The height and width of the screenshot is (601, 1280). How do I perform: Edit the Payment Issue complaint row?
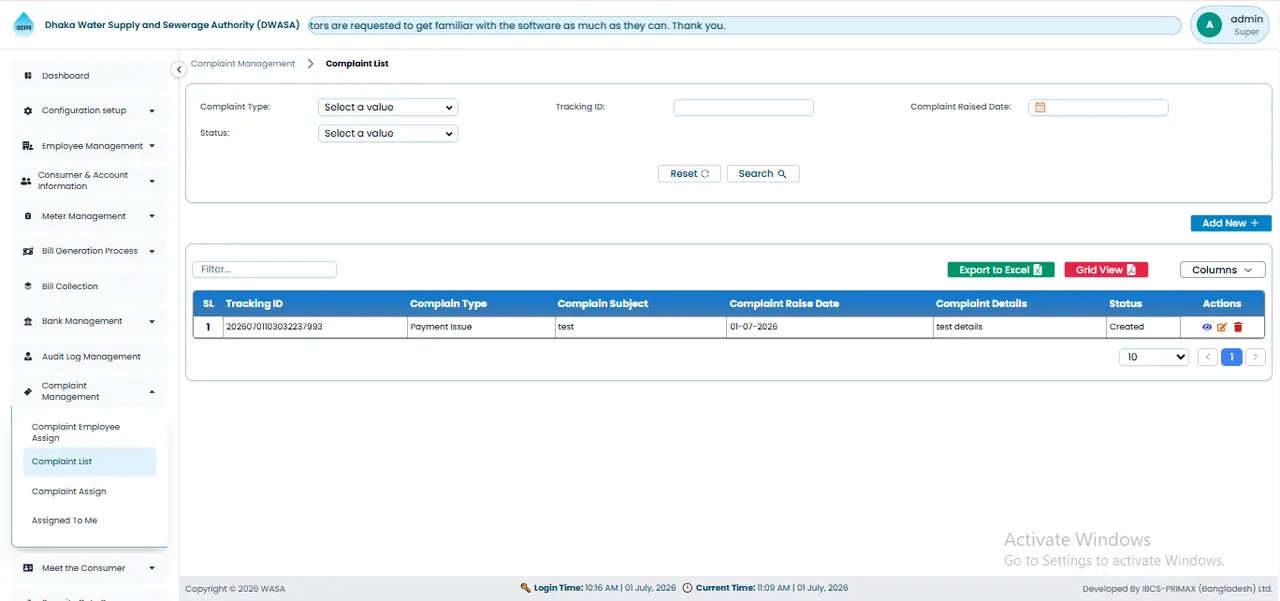(x=1222, y=327)
